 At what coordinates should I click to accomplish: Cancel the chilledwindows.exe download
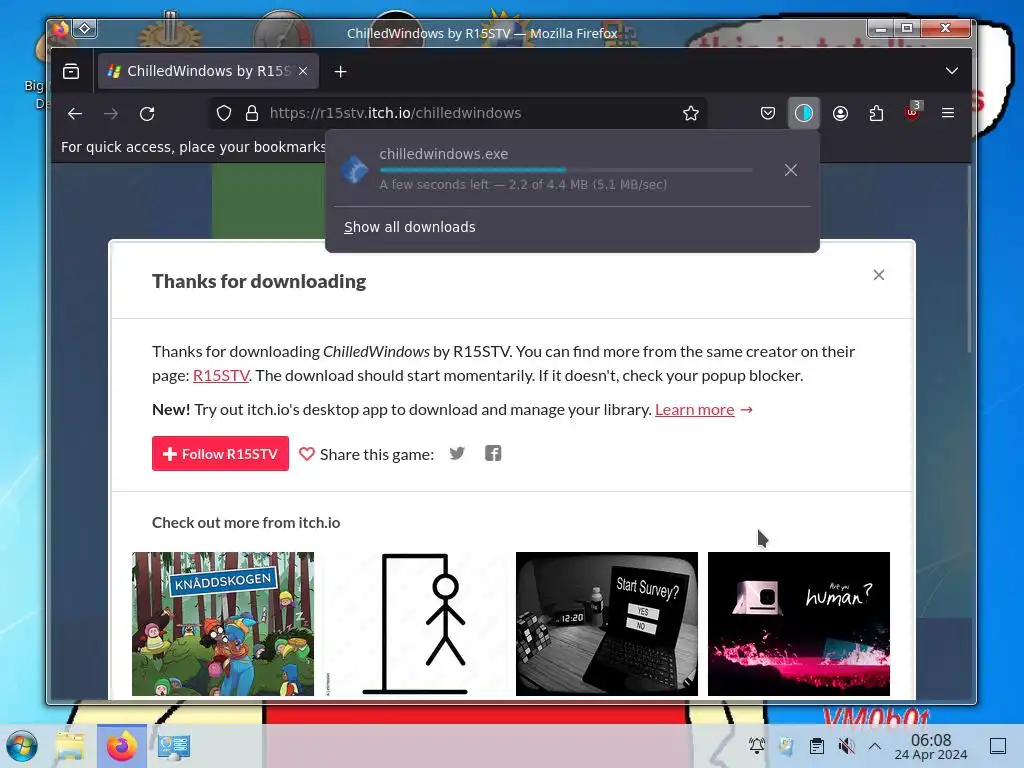point(791,170)
